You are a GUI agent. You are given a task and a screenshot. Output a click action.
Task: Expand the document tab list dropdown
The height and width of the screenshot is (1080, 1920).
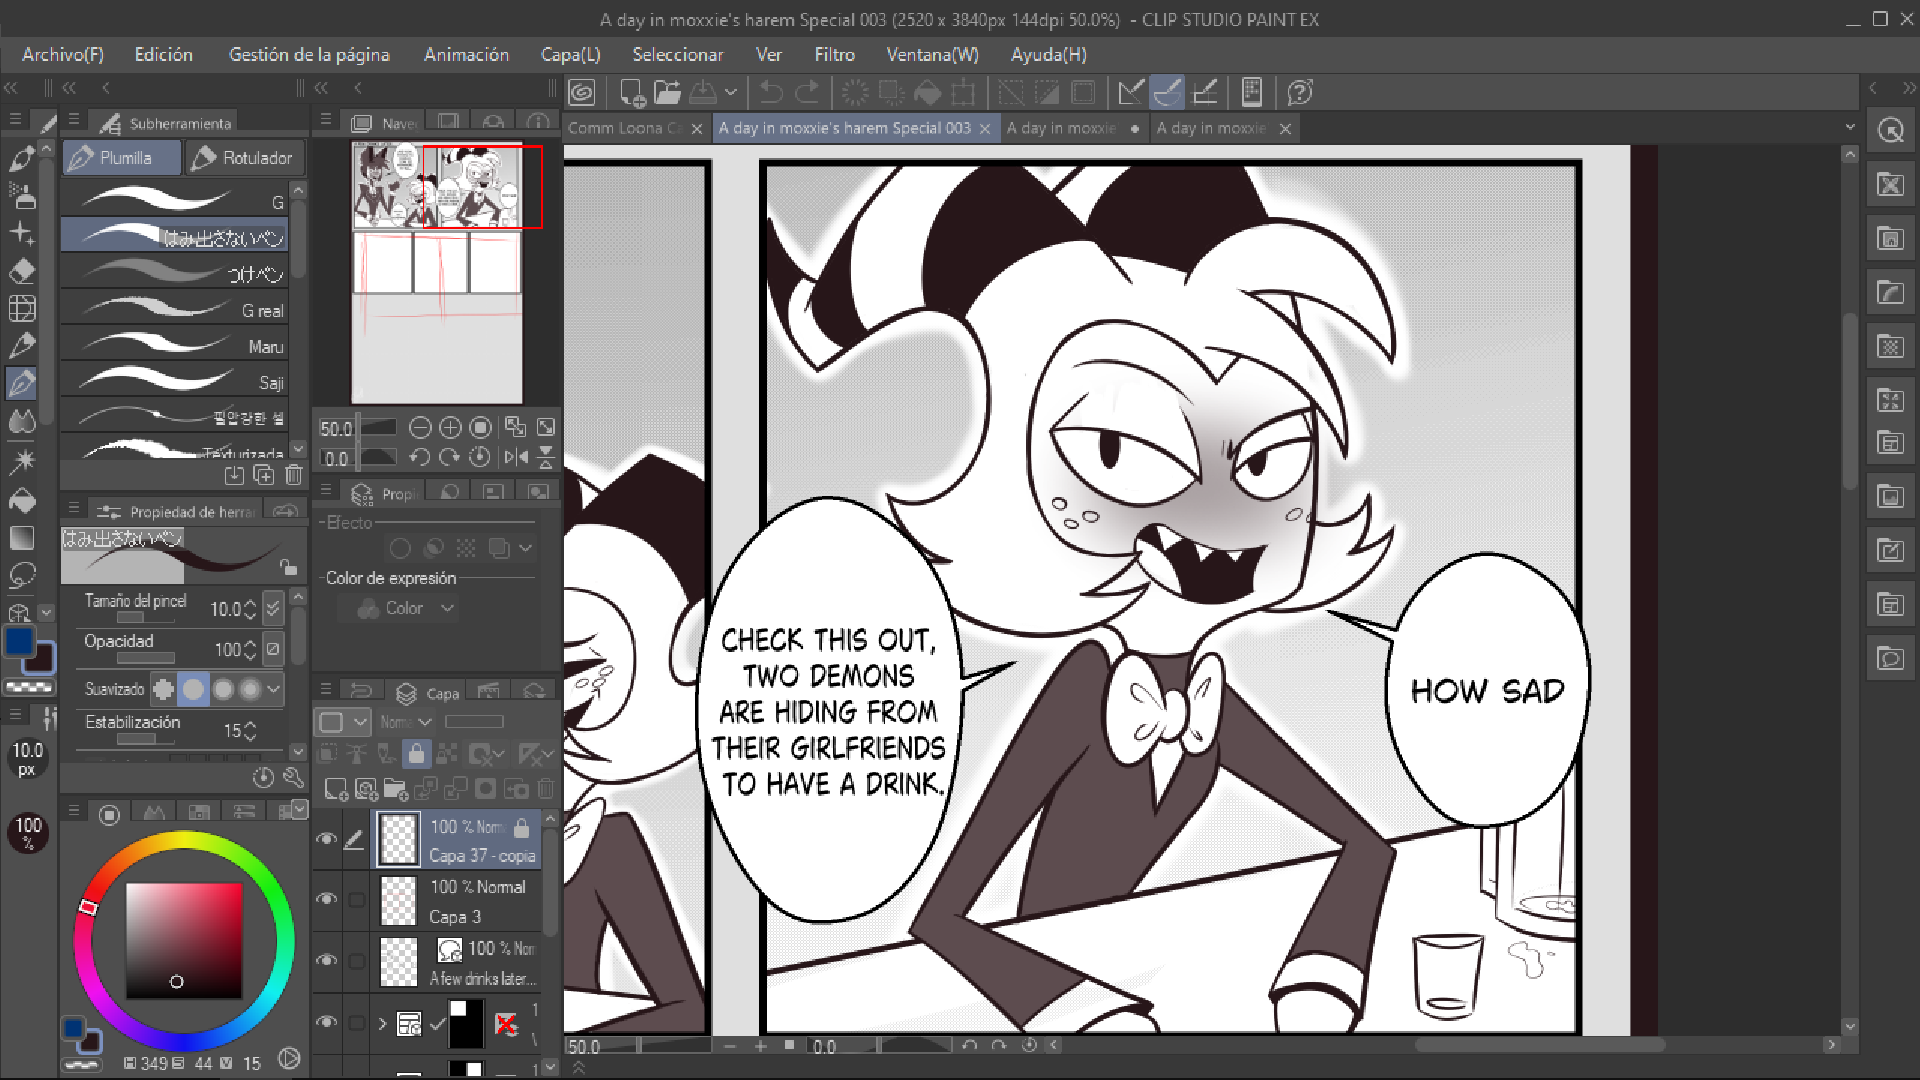coord(1850,128)
